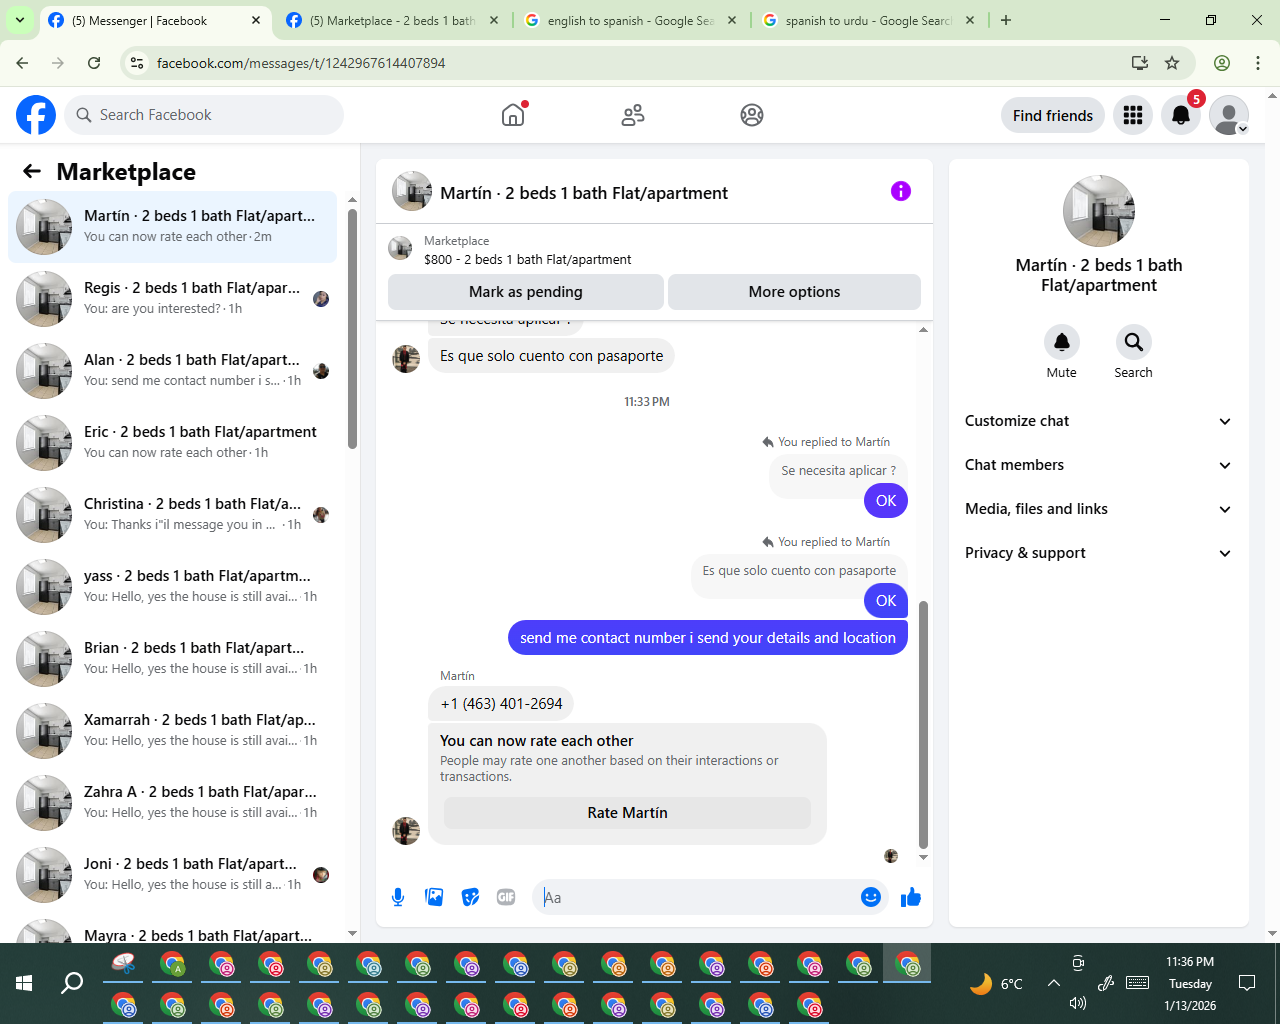Open the volume speaker tray icon
The image size is (1280, 1024).
[x=1078, y=1003]
